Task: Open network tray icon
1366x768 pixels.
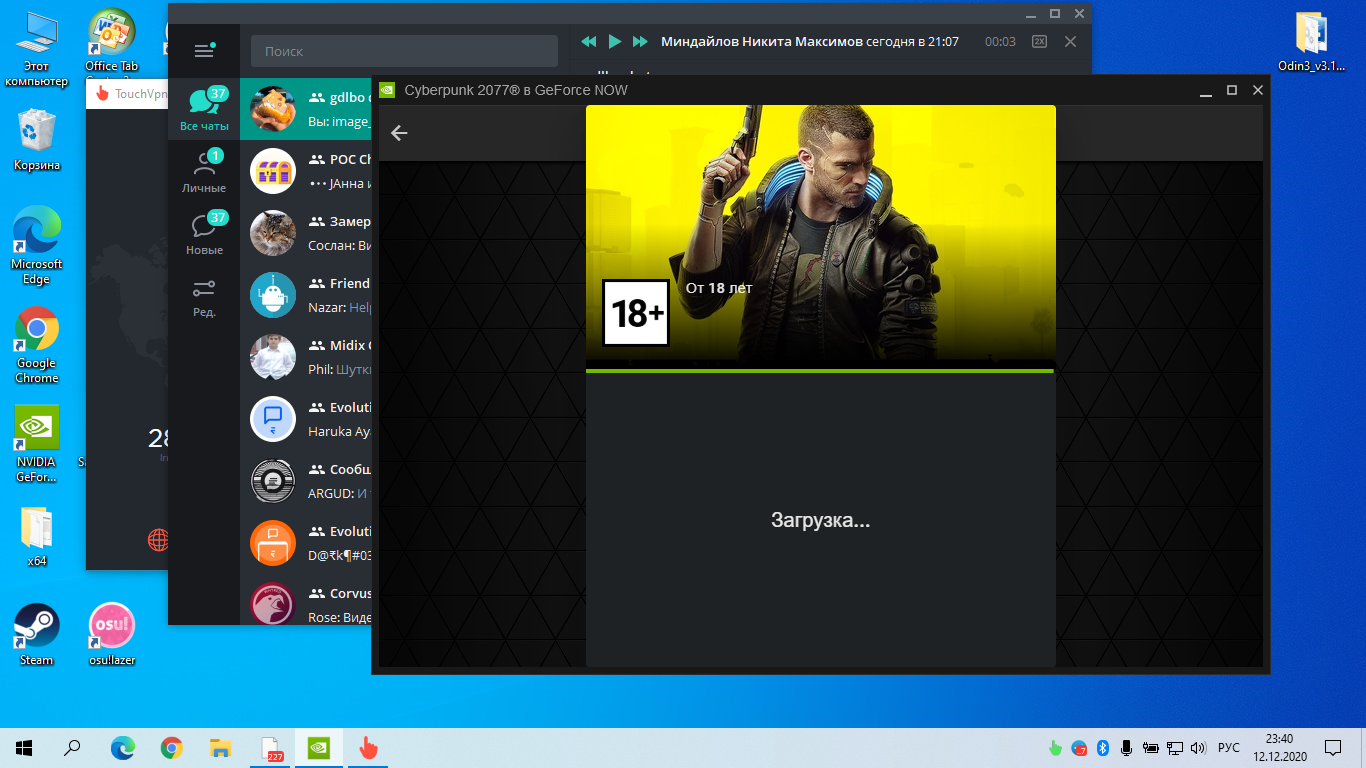Action: pyautogui.click(x=1175, y=748)
